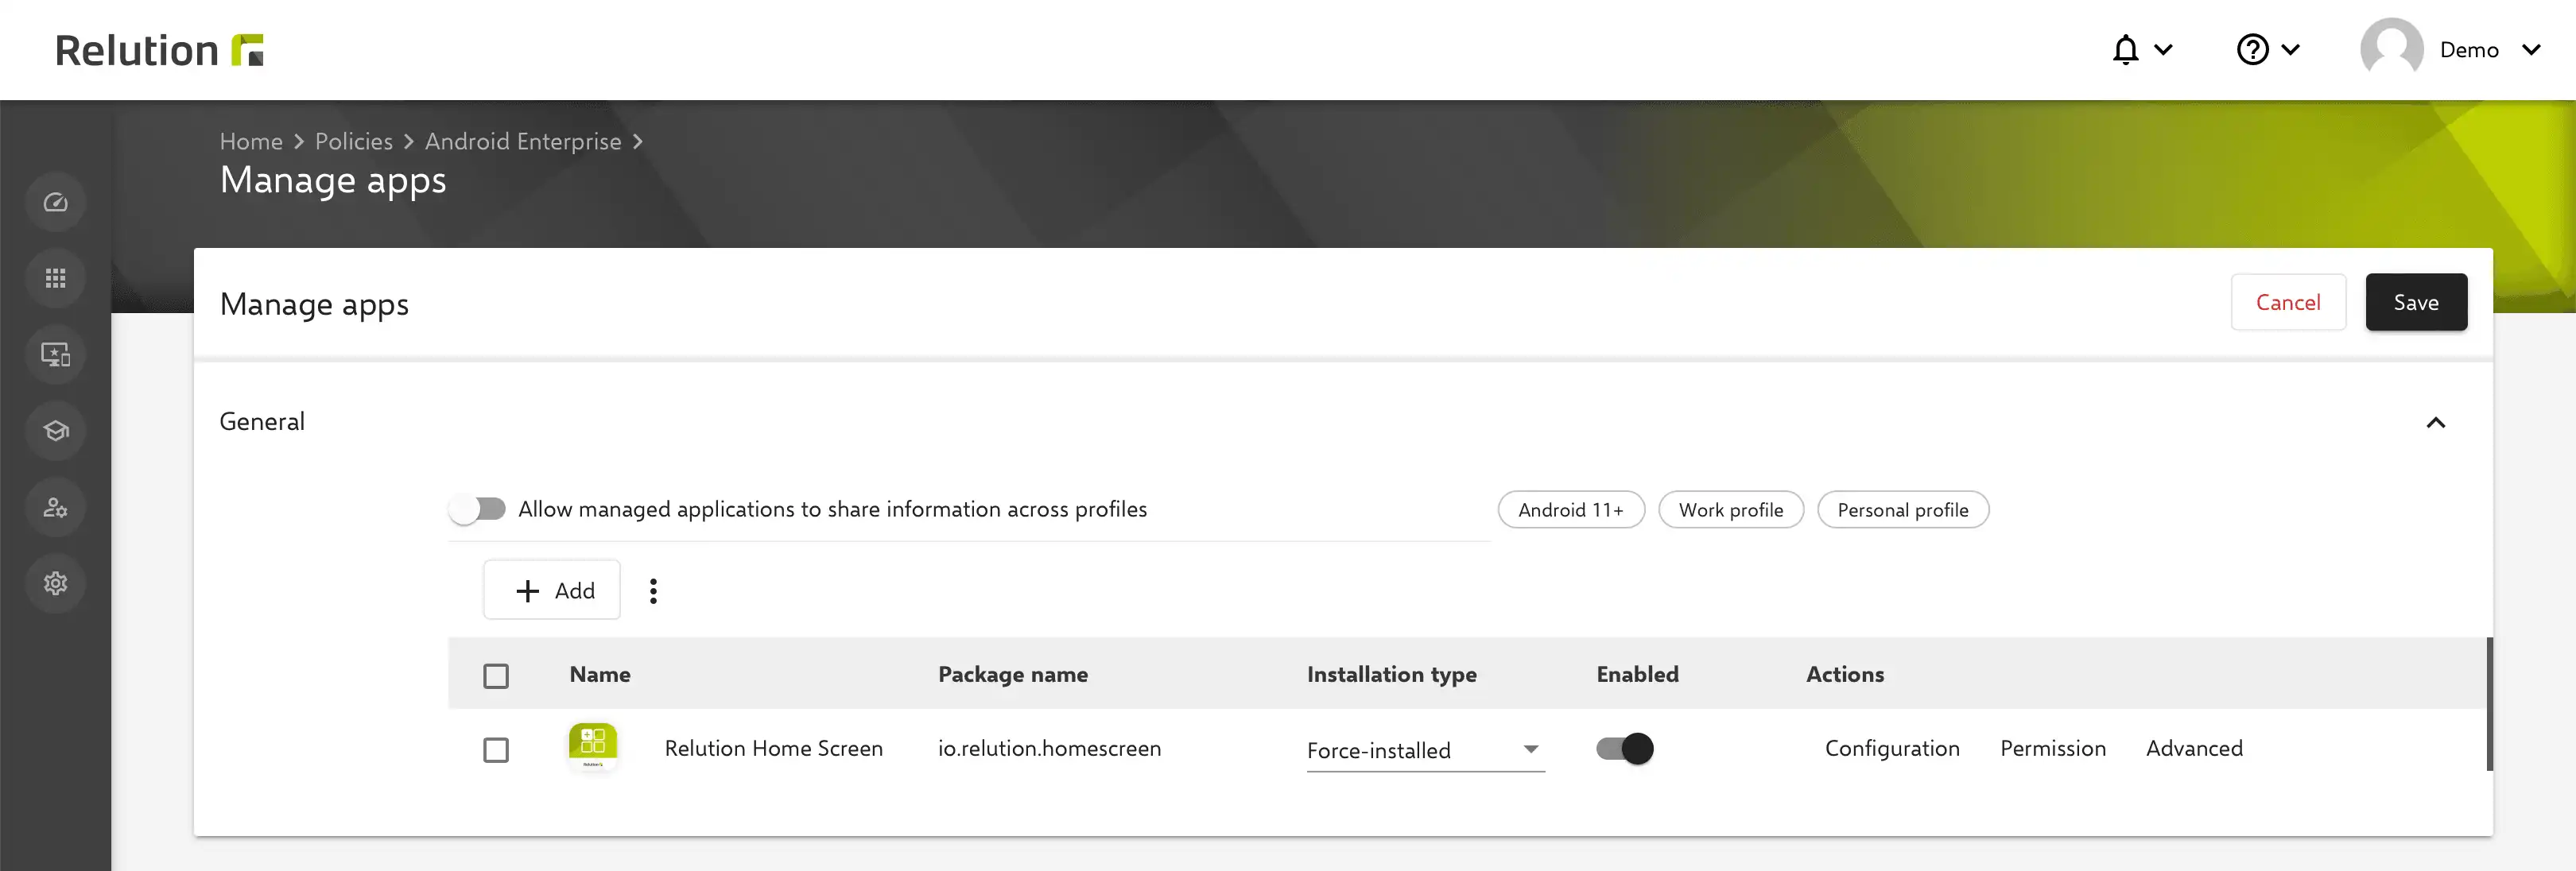Click the Relution logo

159,50
